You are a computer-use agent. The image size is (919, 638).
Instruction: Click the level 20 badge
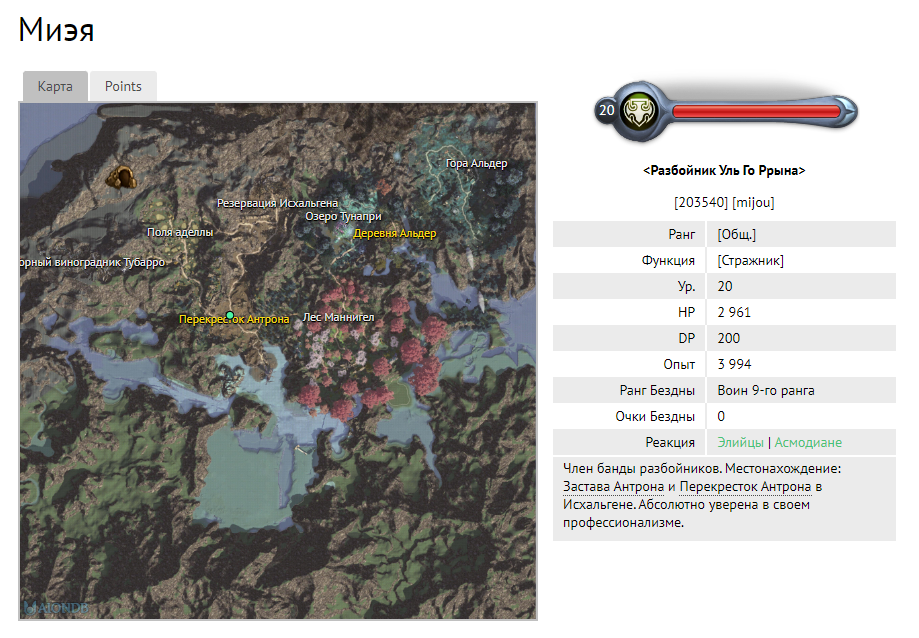tap(606, 110)
